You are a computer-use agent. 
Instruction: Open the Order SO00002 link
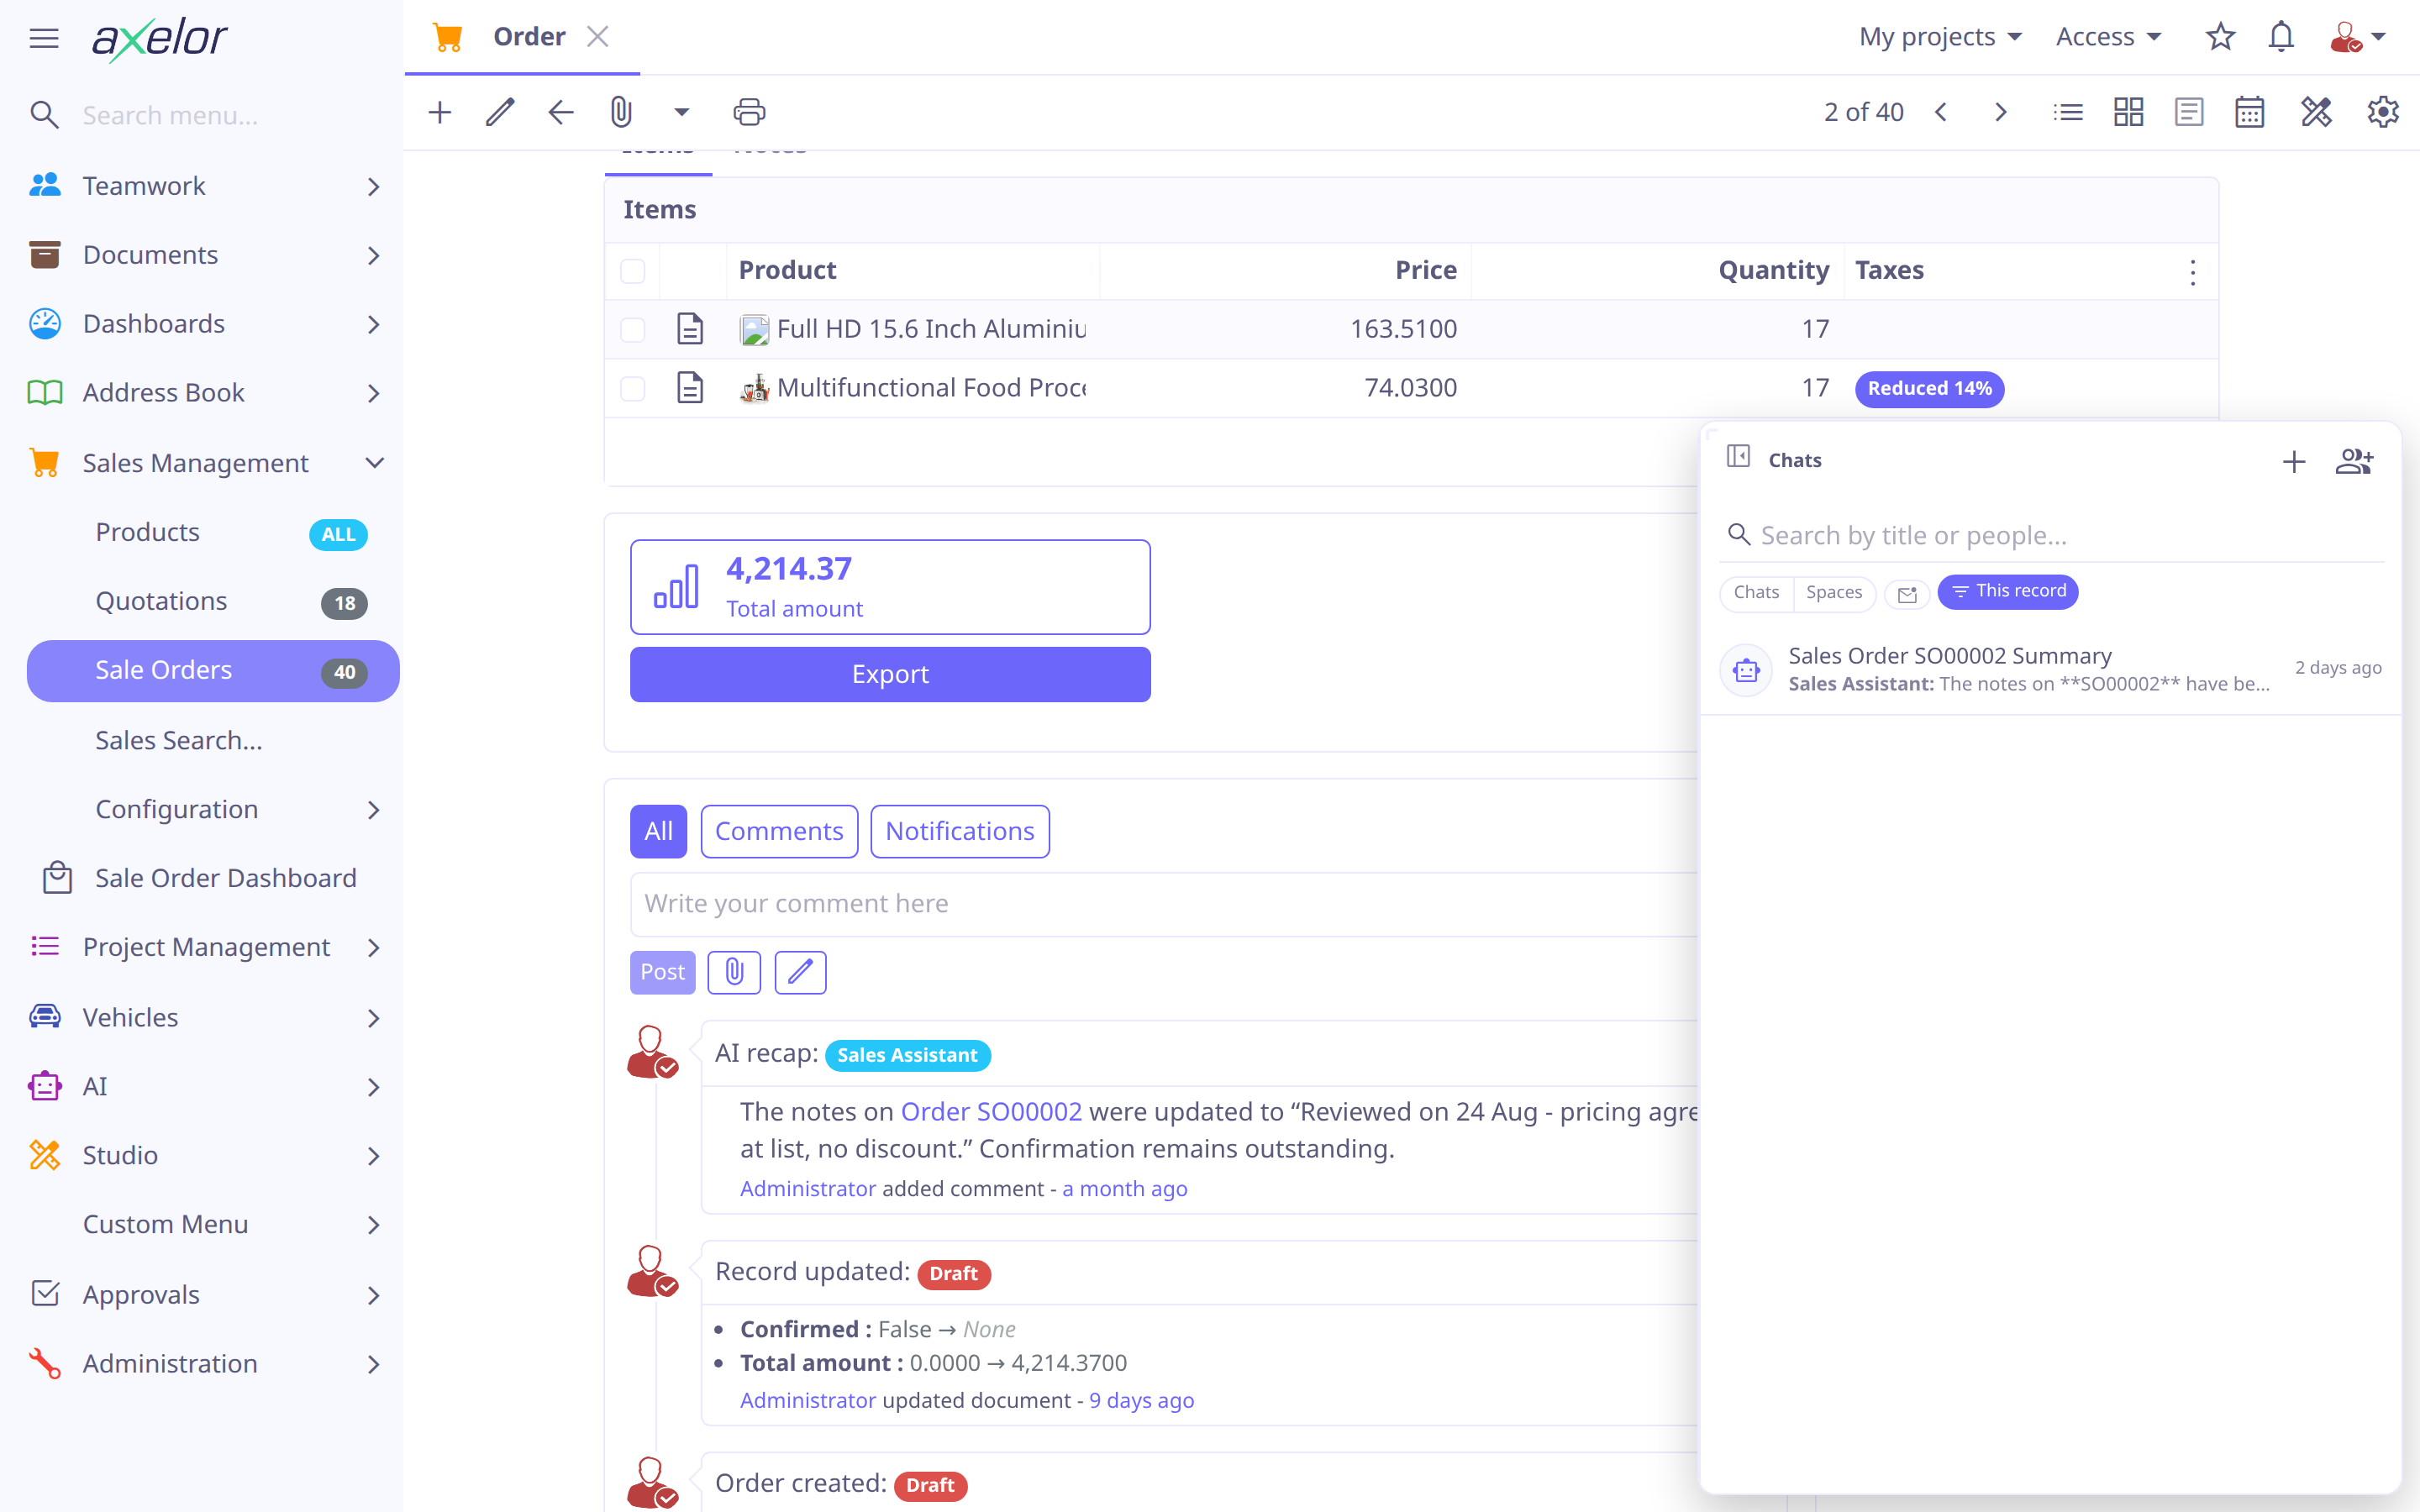pos(991,1111)
